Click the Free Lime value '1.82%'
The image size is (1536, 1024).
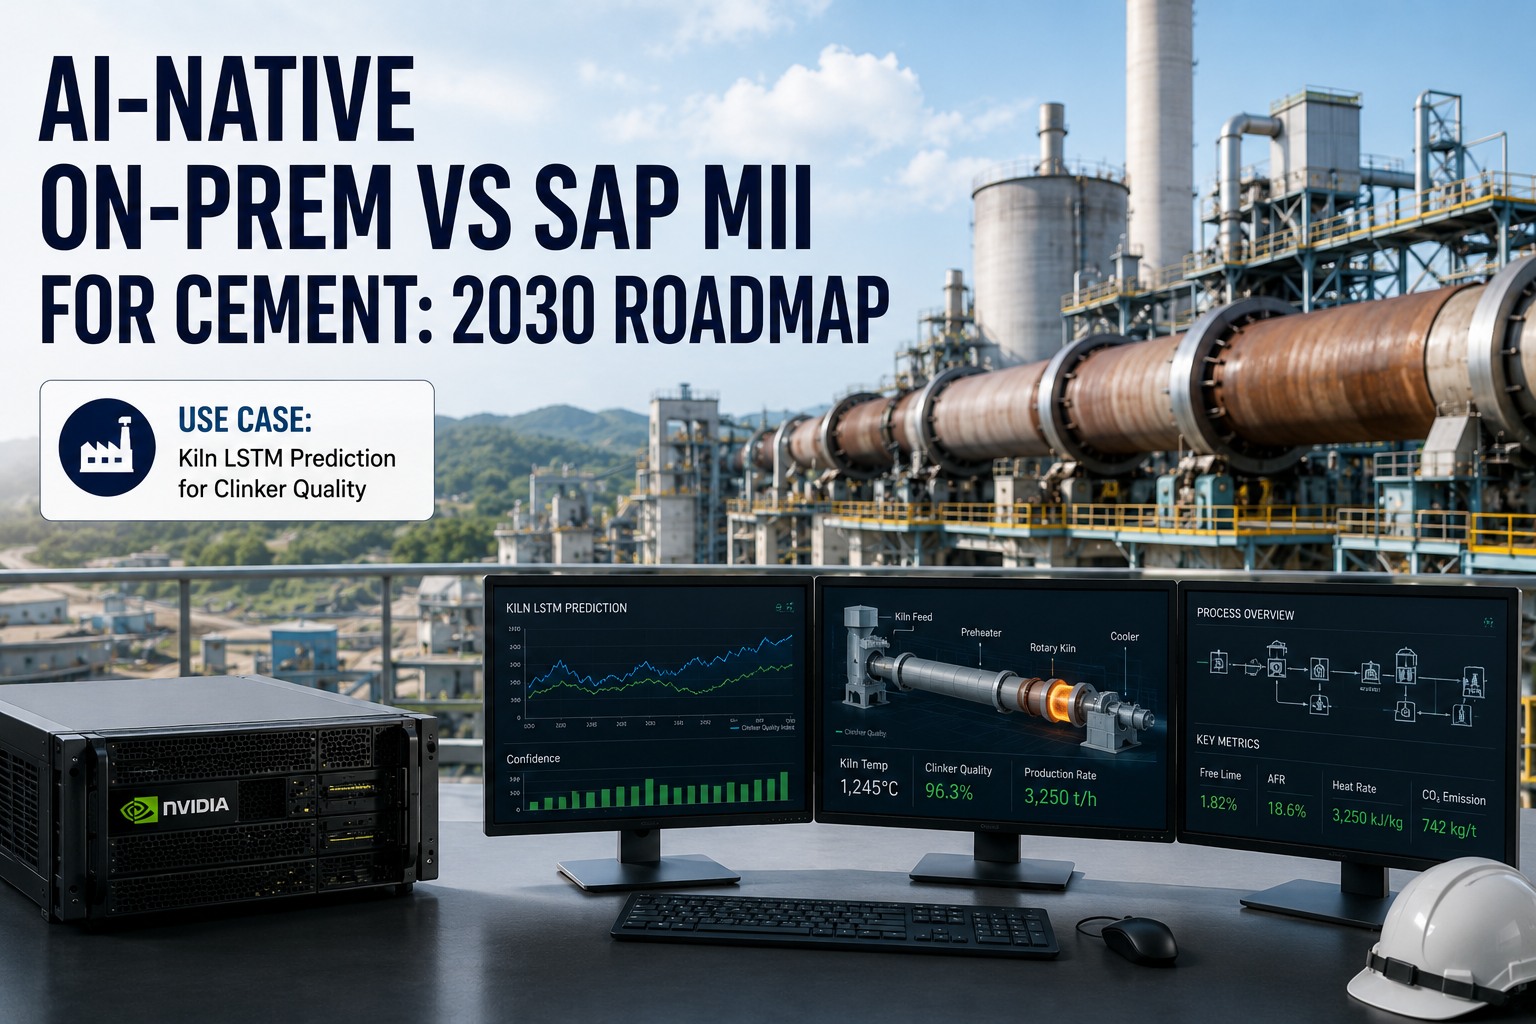[x=1218, y=803]
